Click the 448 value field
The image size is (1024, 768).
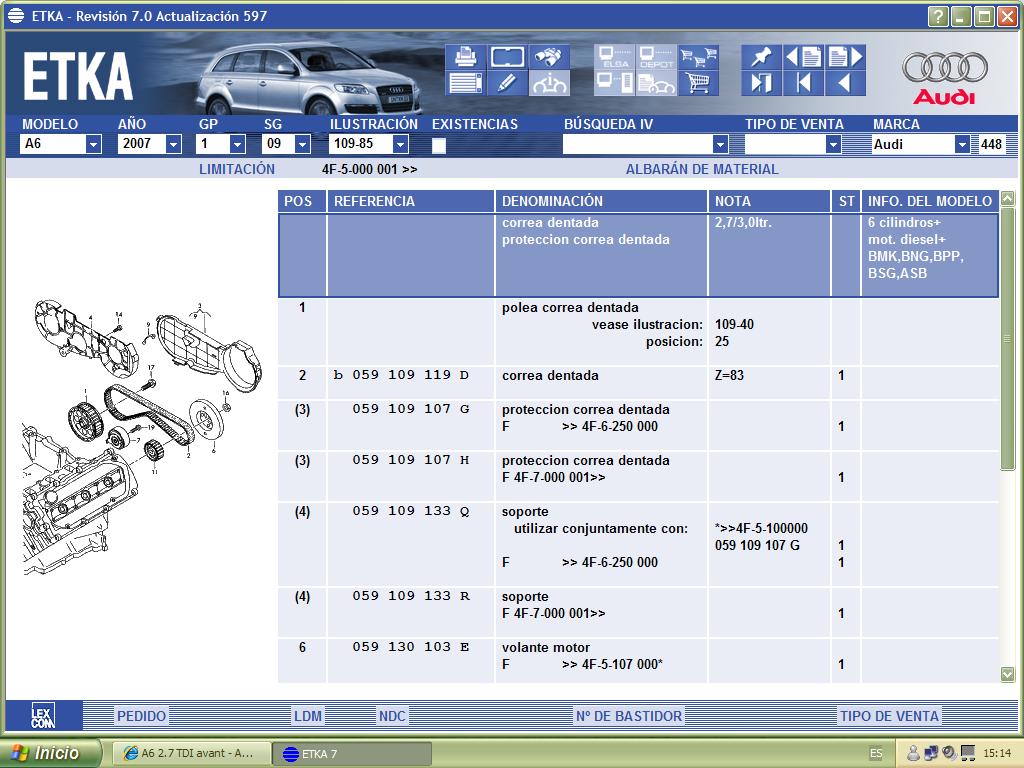(x=991, y=144)
